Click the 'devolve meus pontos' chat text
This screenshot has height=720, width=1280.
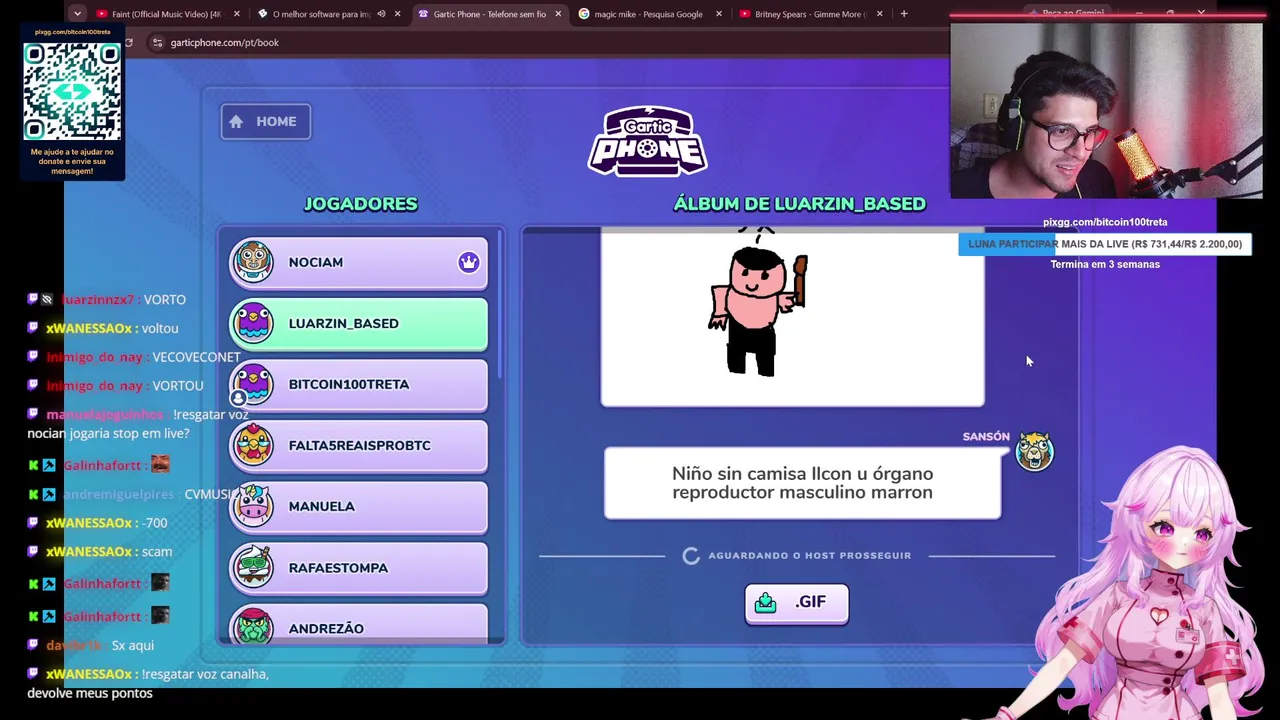(x=90, y=693)
